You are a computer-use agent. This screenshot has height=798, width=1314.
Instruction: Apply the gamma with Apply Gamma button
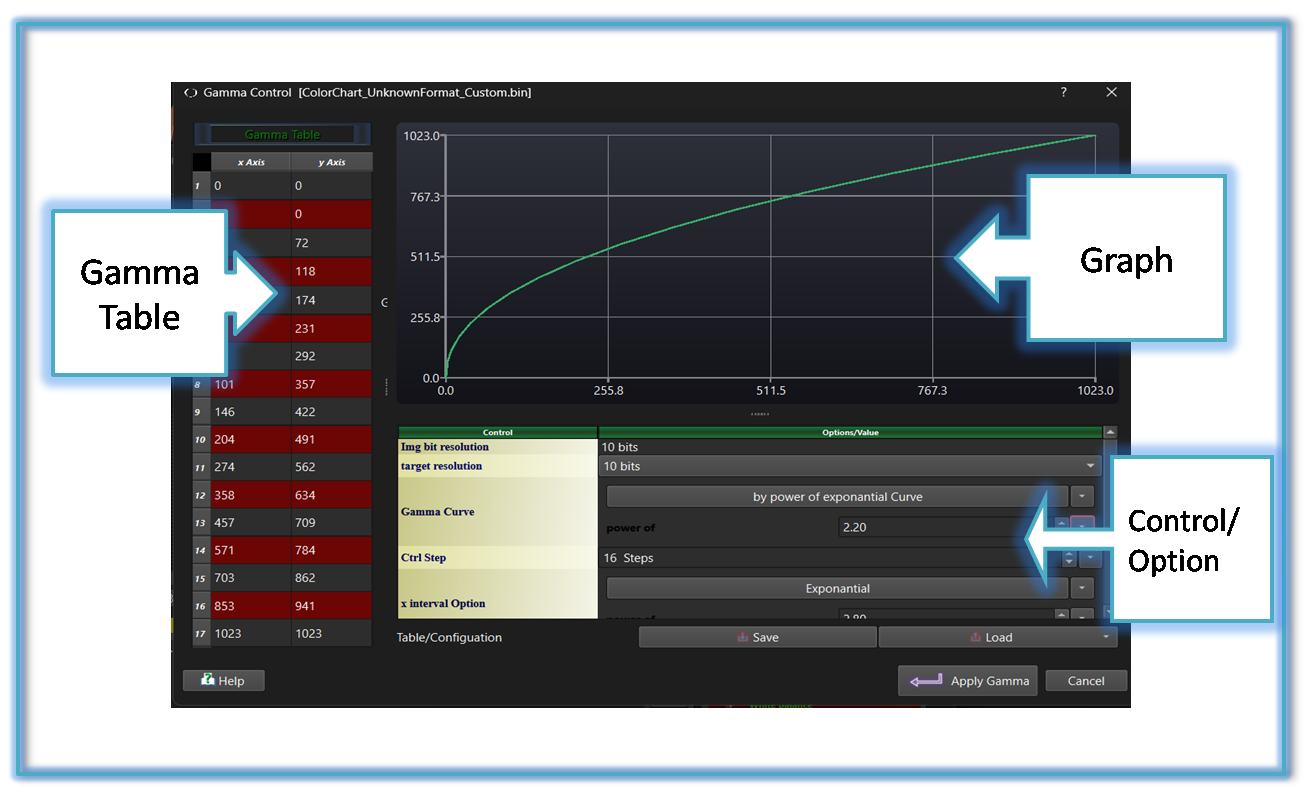[967, 681]
